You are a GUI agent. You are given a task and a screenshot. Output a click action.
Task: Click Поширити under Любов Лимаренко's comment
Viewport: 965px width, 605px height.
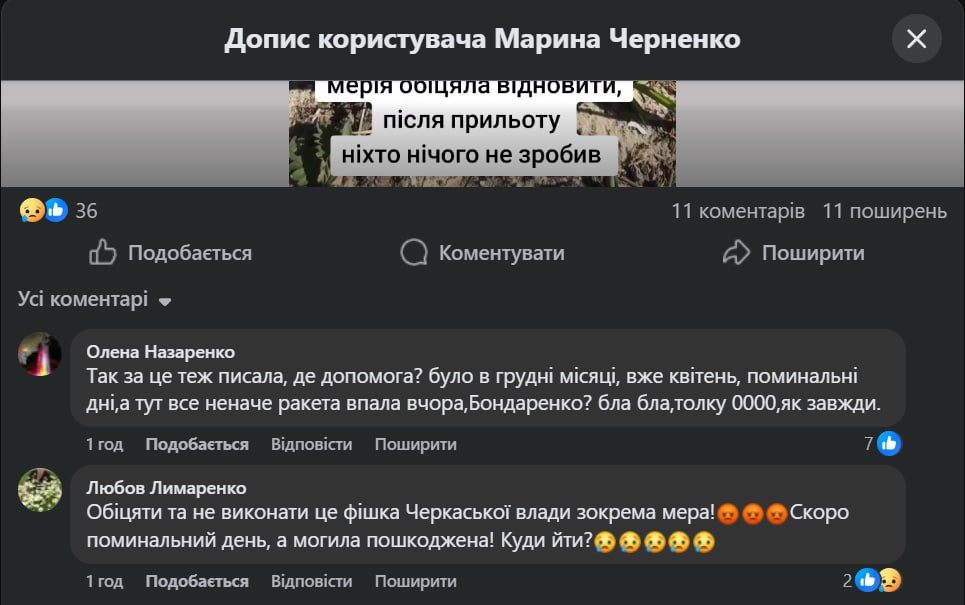(x=417, y=580)
